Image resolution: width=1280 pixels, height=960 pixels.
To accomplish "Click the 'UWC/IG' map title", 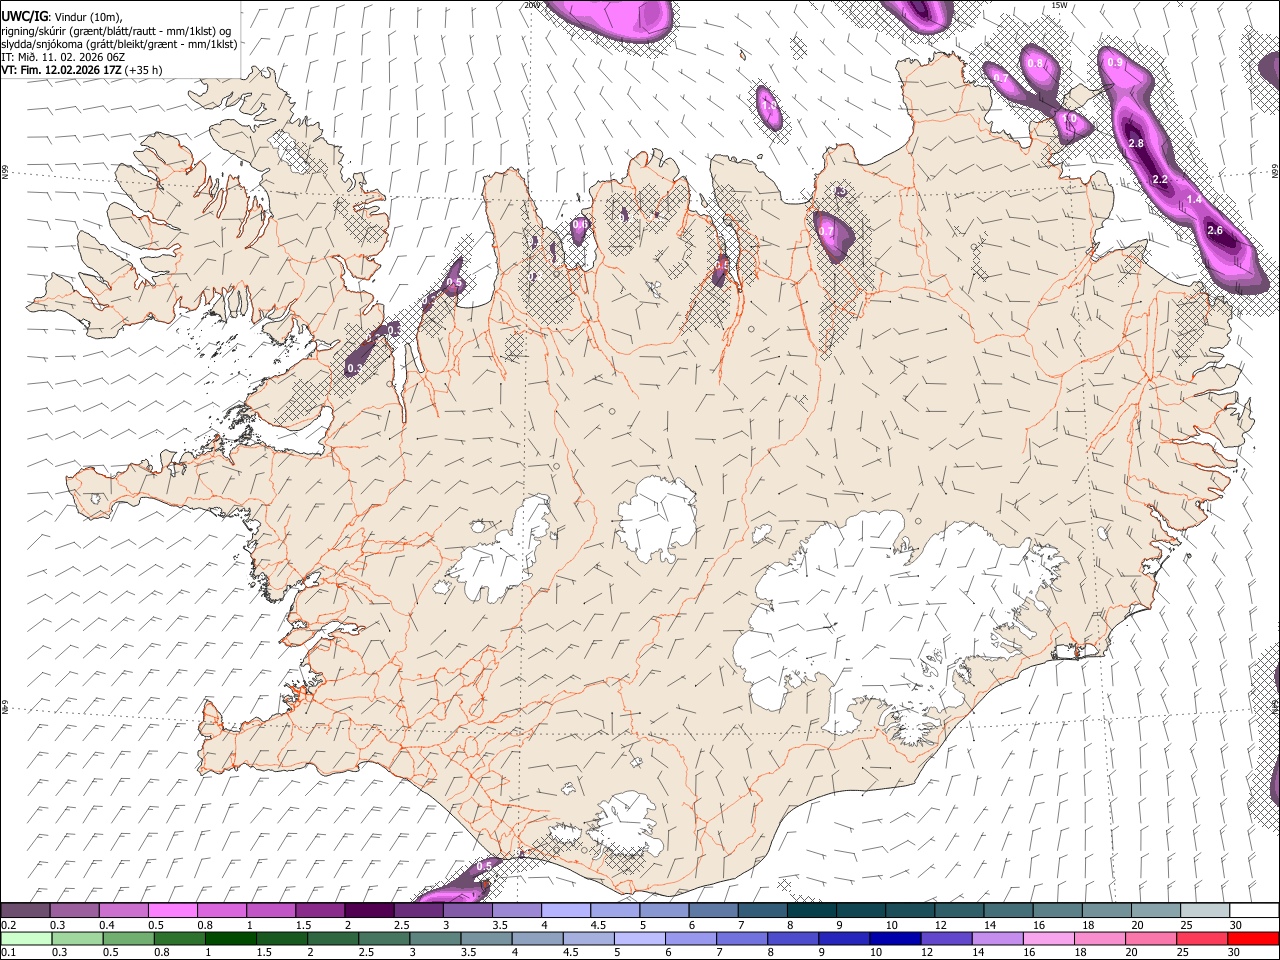I will [23, 15].
